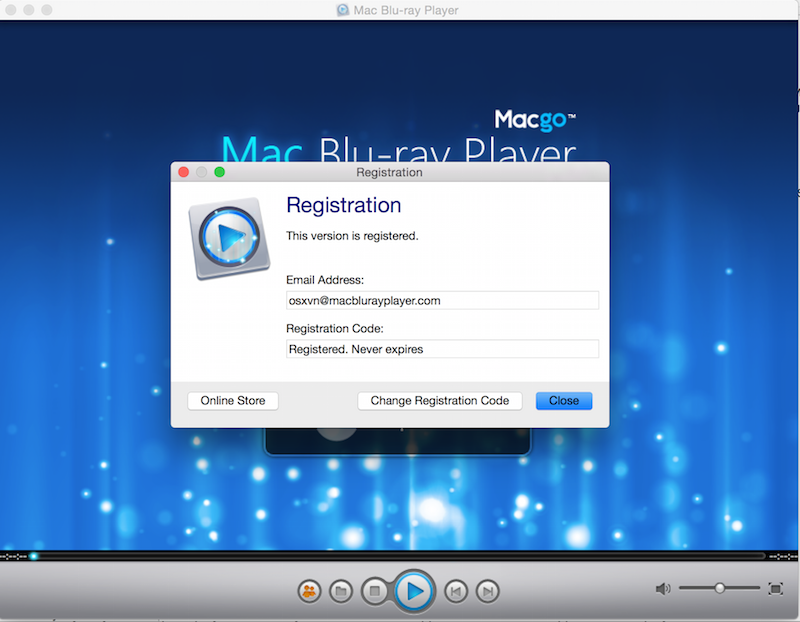800x622 pixels.
Task: Skip to the previous chapter
Action: point(456,591)
